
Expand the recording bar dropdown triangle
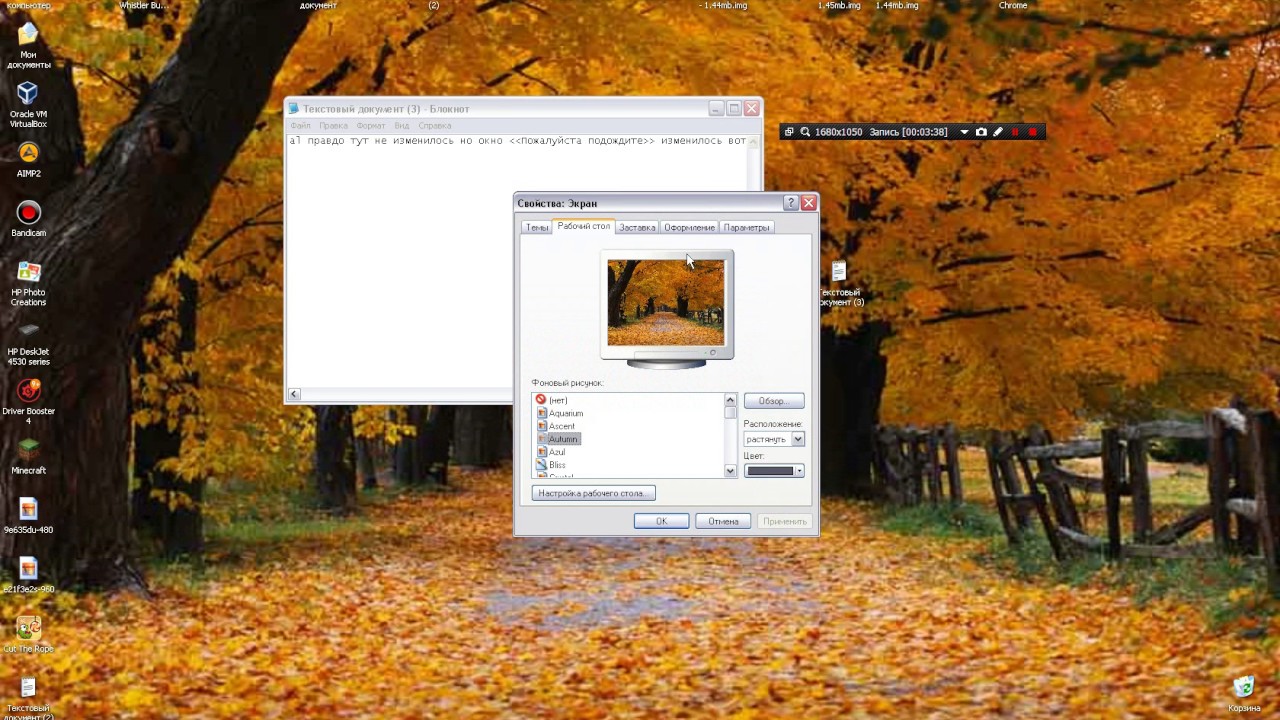964,132
